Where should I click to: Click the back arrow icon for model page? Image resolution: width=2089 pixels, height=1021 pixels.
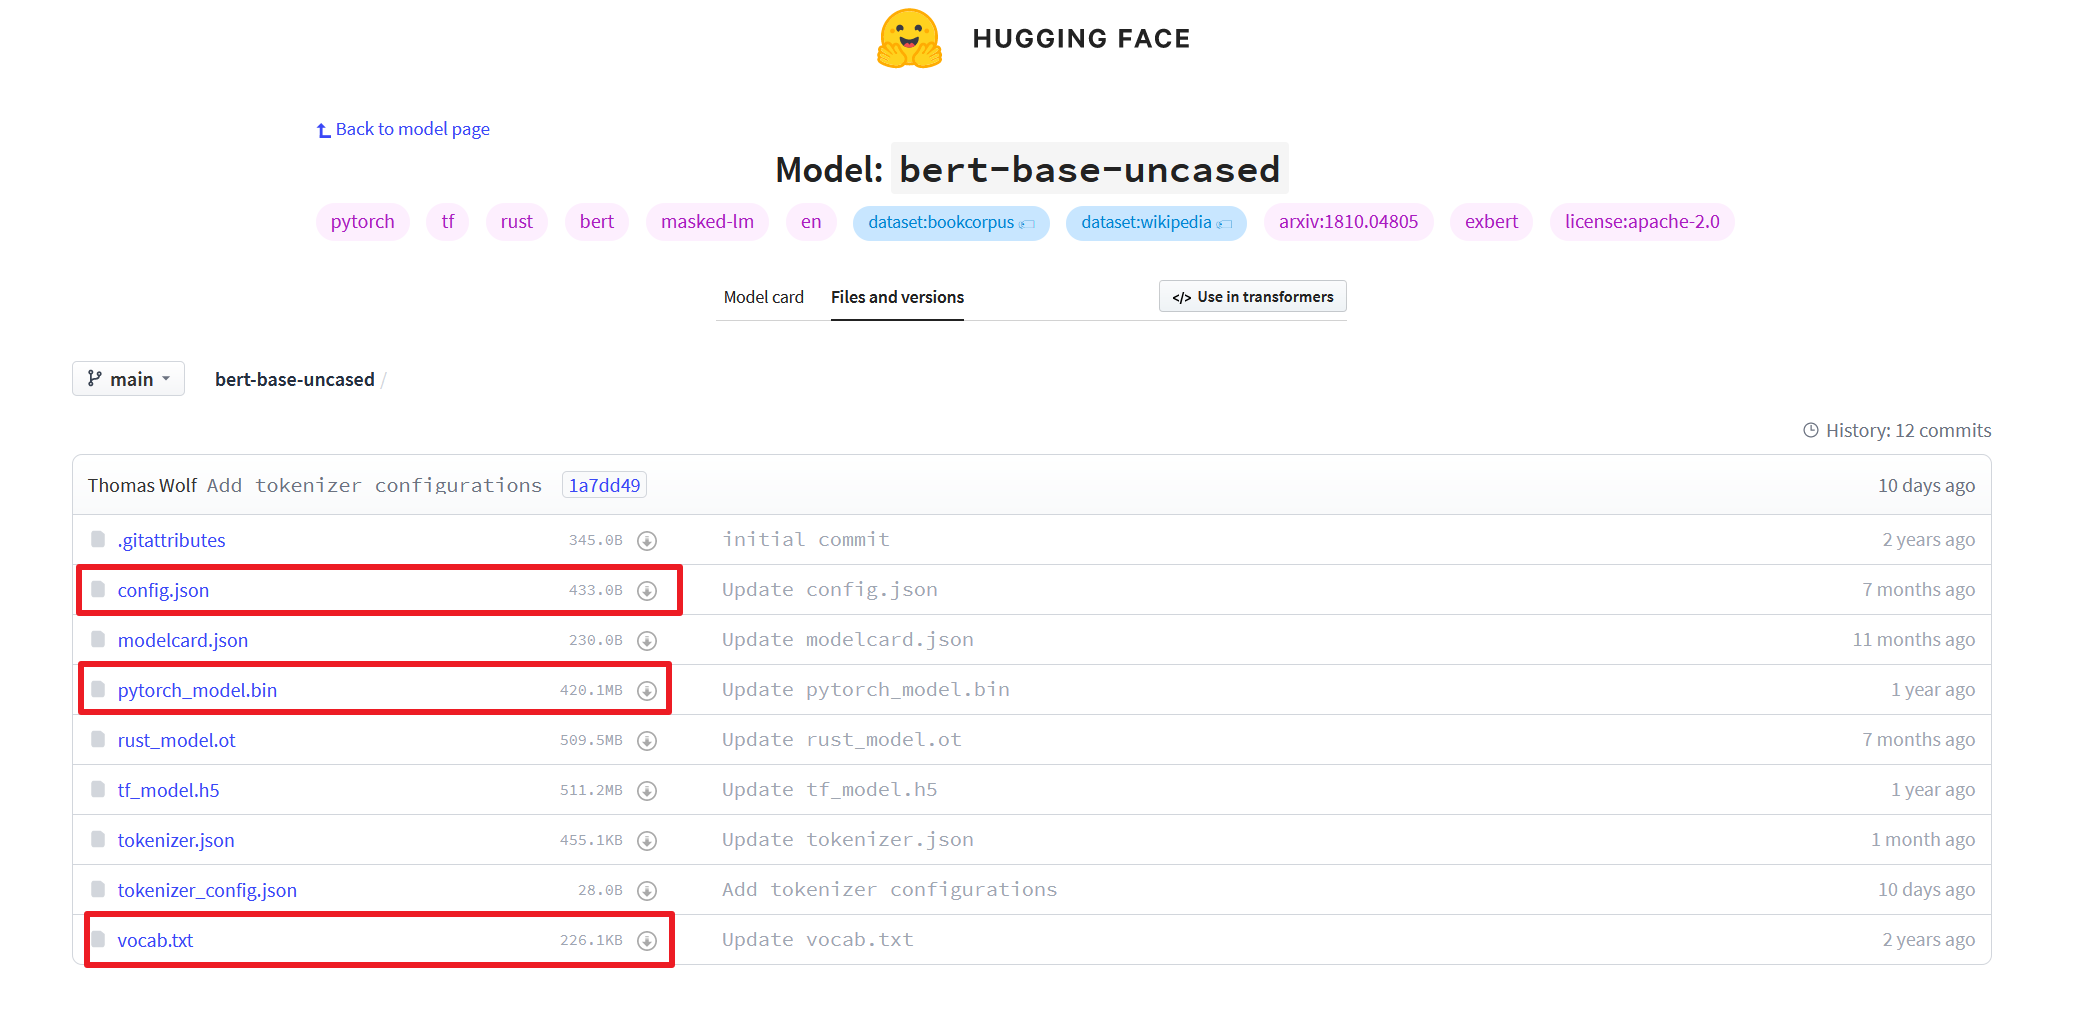tap(323, 130)
